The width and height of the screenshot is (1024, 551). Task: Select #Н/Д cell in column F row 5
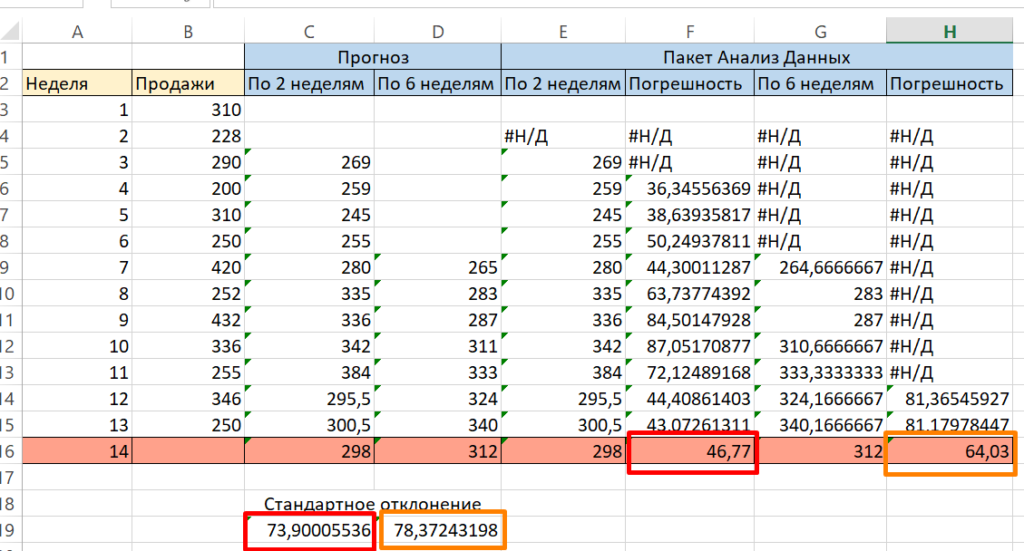point(690,162)
